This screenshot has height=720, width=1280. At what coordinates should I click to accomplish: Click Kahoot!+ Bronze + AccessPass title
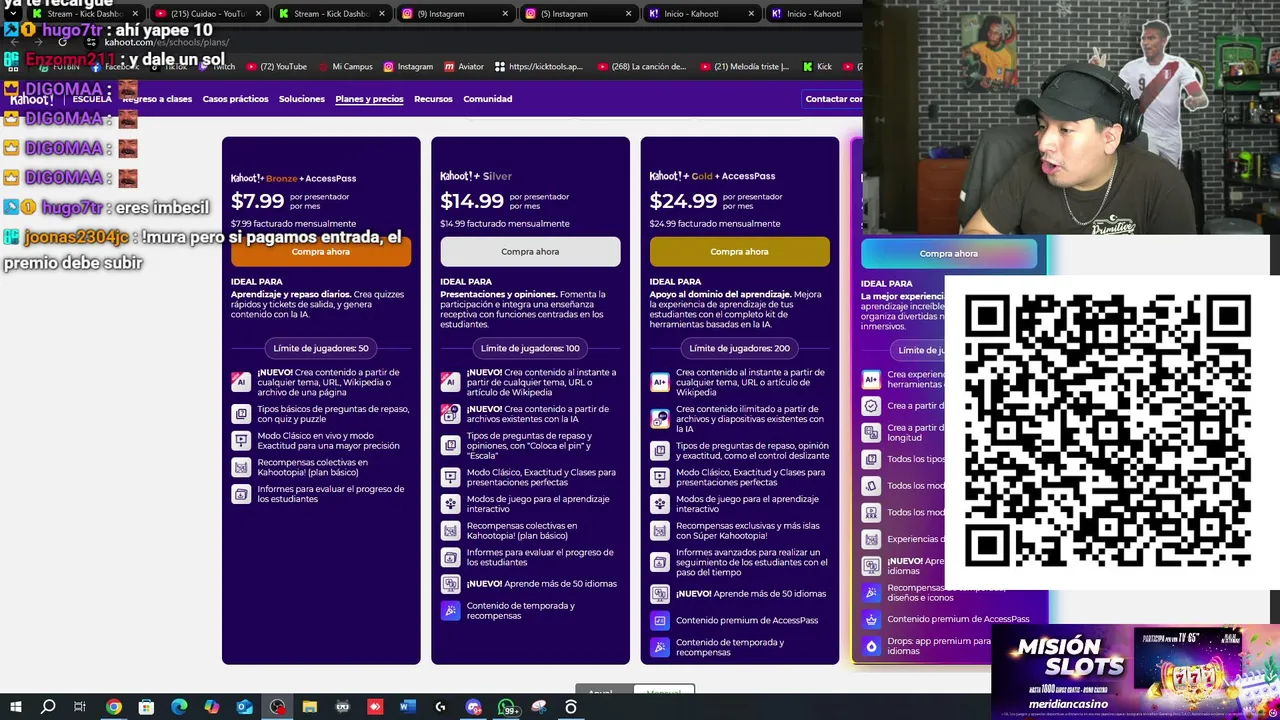pos(293,178)
